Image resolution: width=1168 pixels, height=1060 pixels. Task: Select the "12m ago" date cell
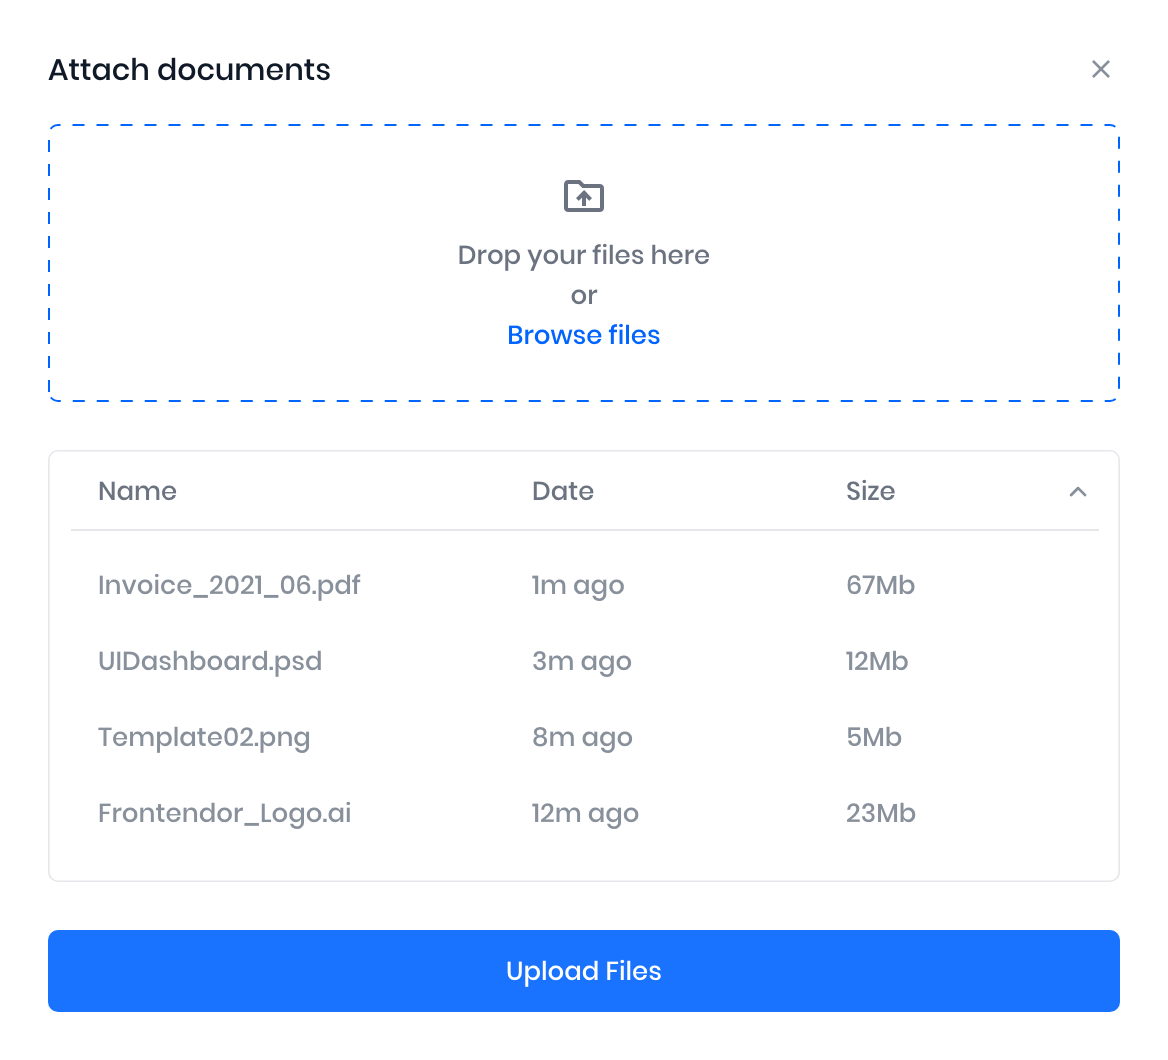click(x=585, y=813)
